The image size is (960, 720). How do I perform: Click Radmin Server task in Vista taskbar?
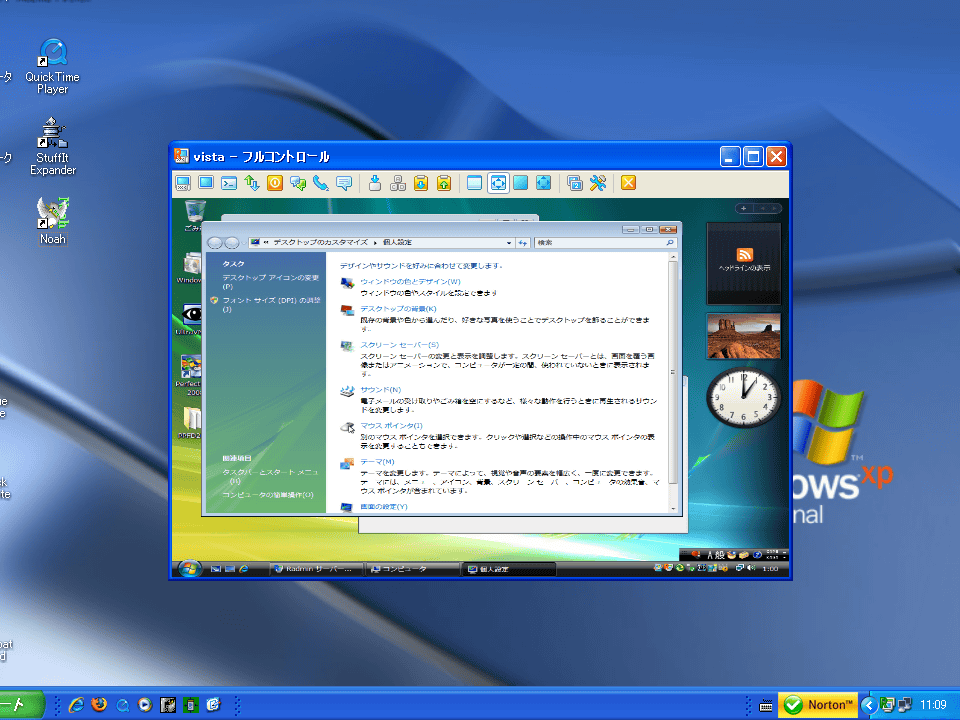[317, 569]
